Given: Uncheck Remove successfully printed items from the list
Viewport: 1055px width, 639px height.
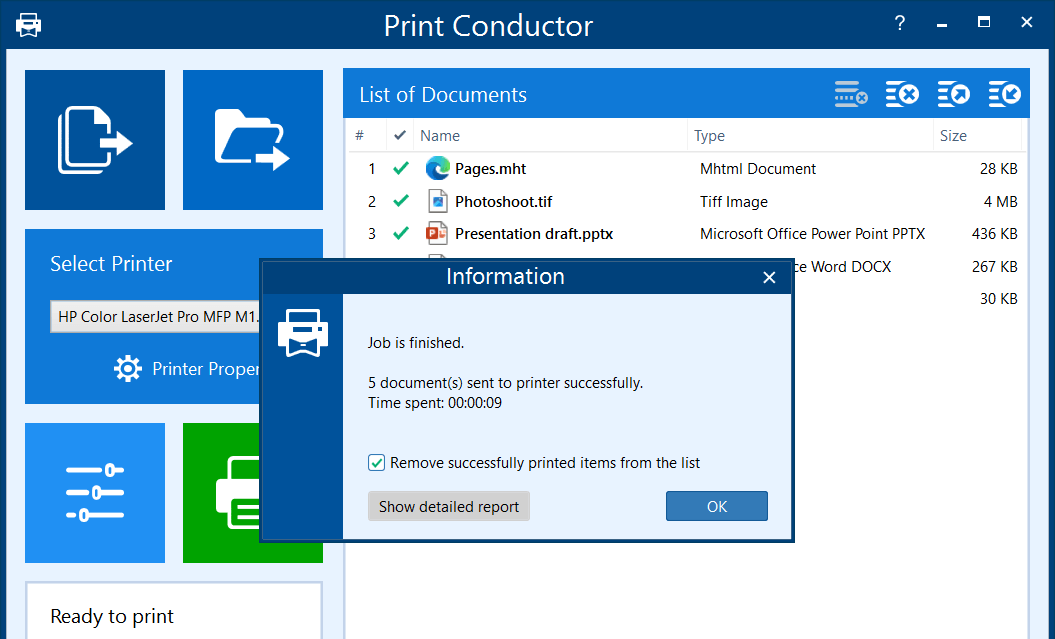Looking at the screenshot, I should (377, 463).
